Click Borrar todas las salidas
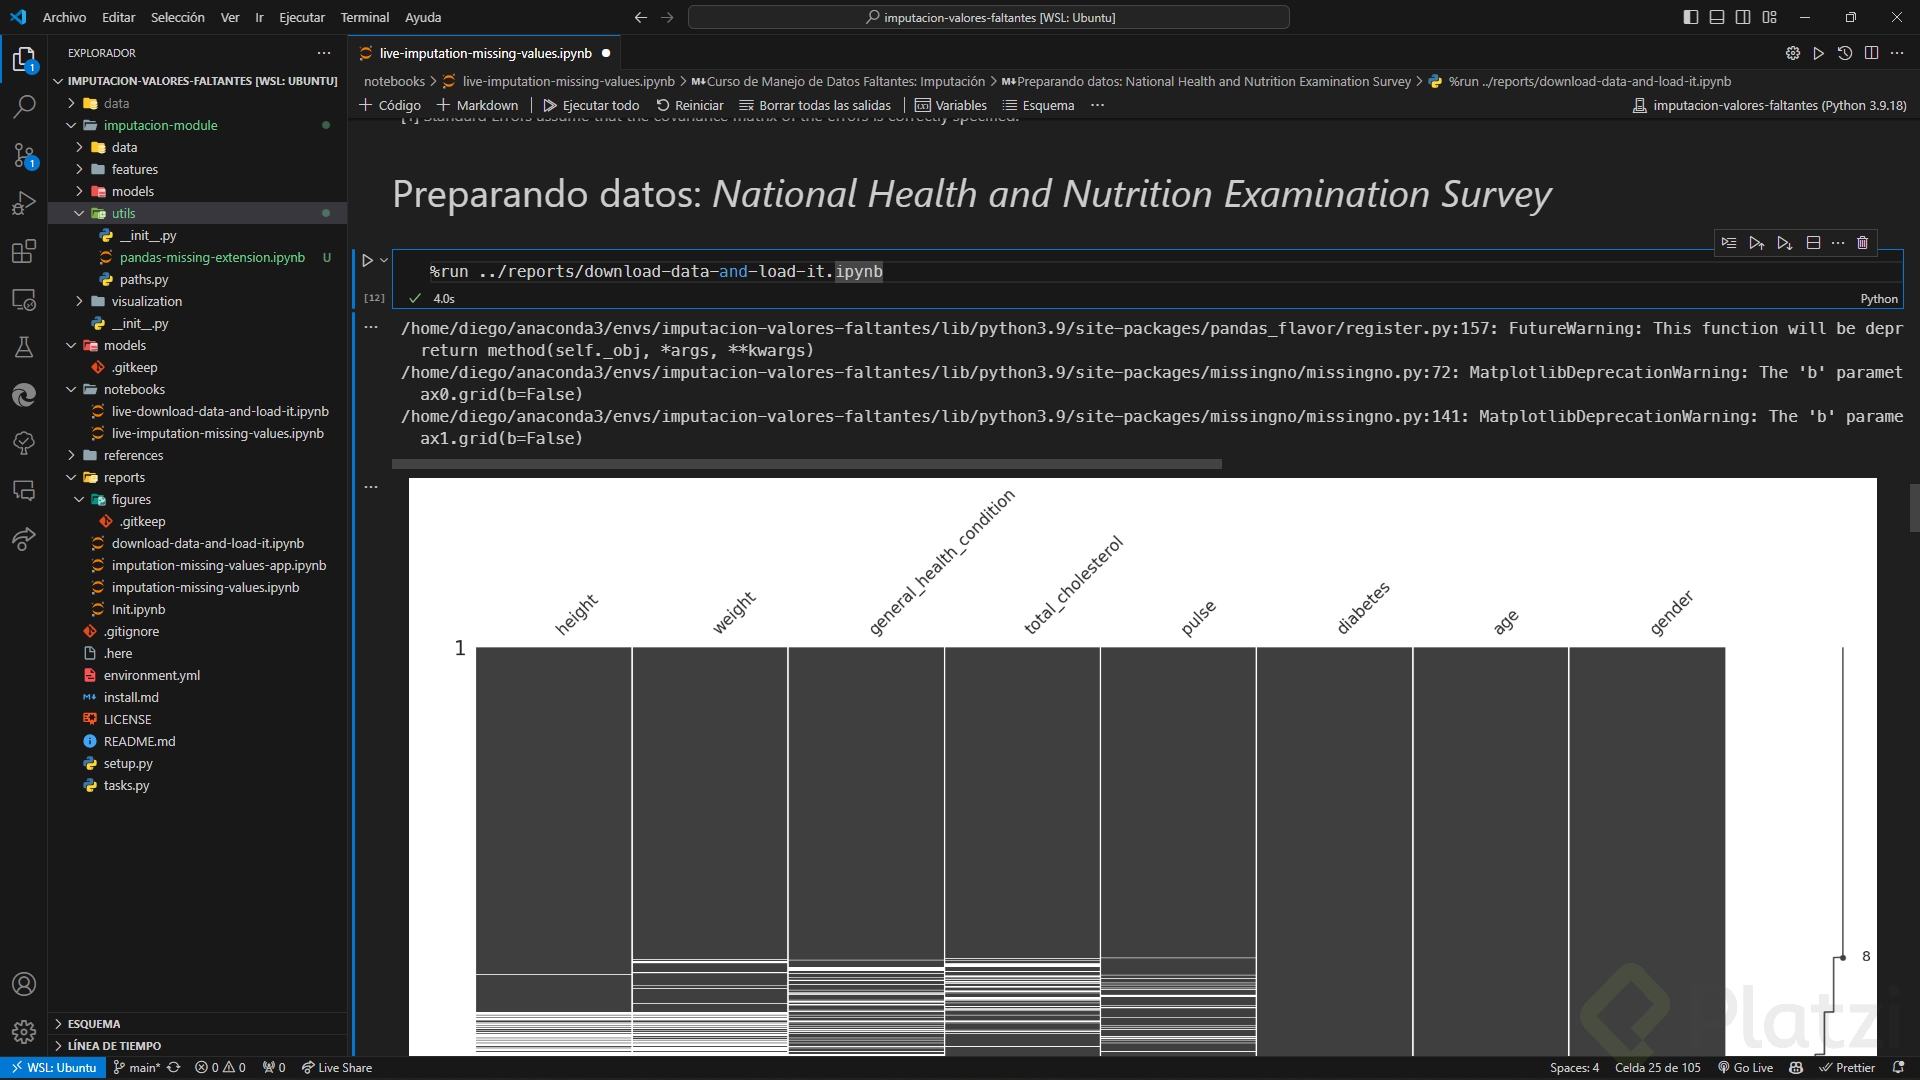The image size is (1920, 1080). 814,105
